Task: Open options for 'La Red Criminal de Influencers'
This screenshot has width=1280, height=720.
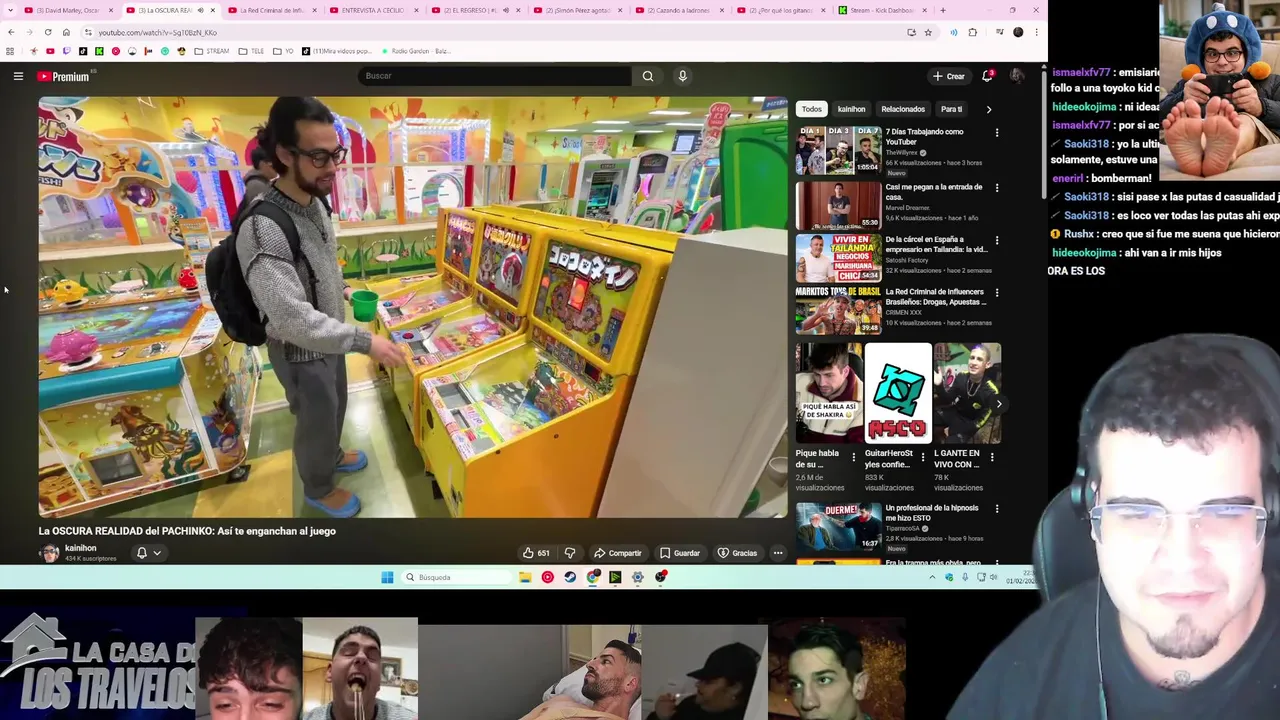Action: click(996, 293)
